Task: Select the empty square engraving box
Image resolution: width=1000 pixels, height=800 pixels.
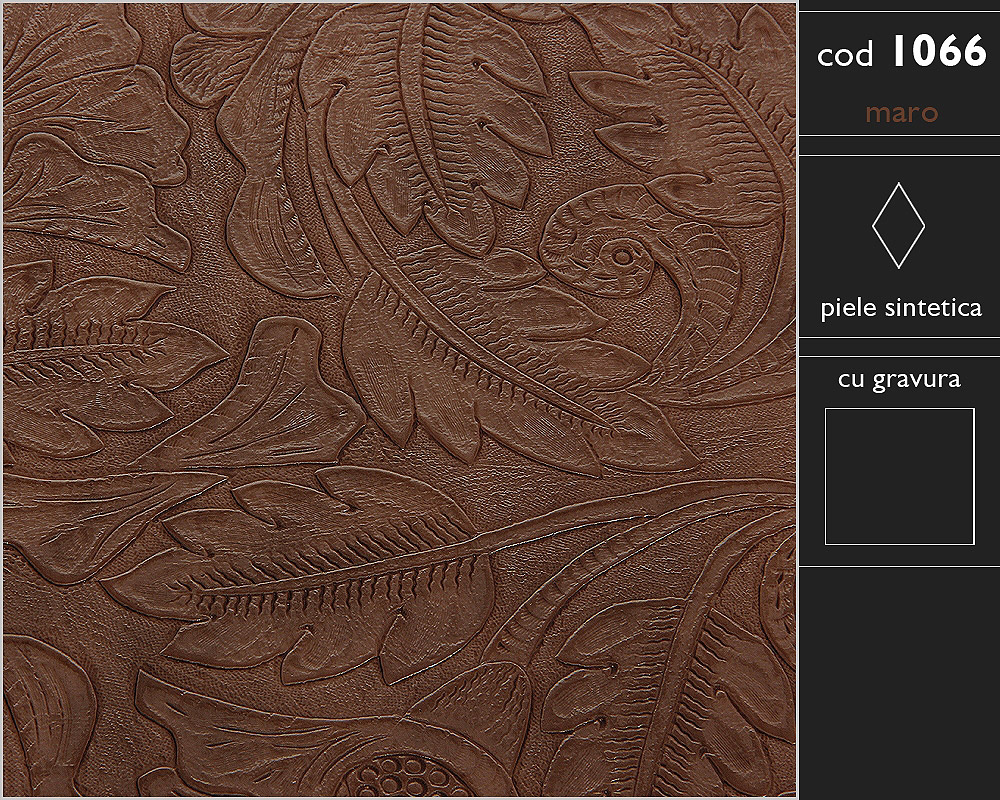Action: coord(899,476)
